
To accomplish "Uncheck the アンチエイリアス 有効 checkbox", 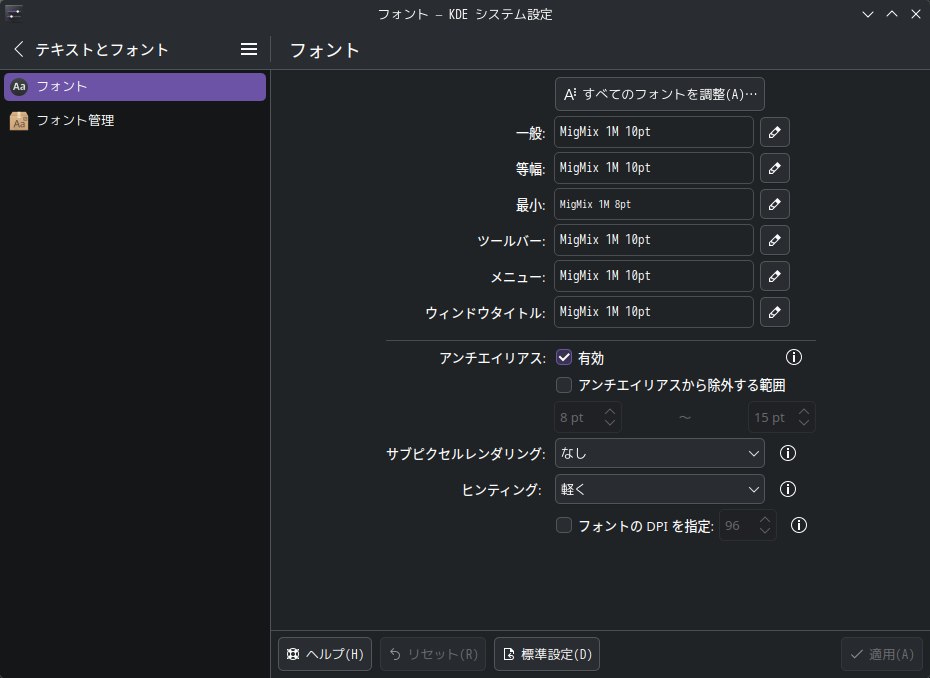I will [564, 357].
